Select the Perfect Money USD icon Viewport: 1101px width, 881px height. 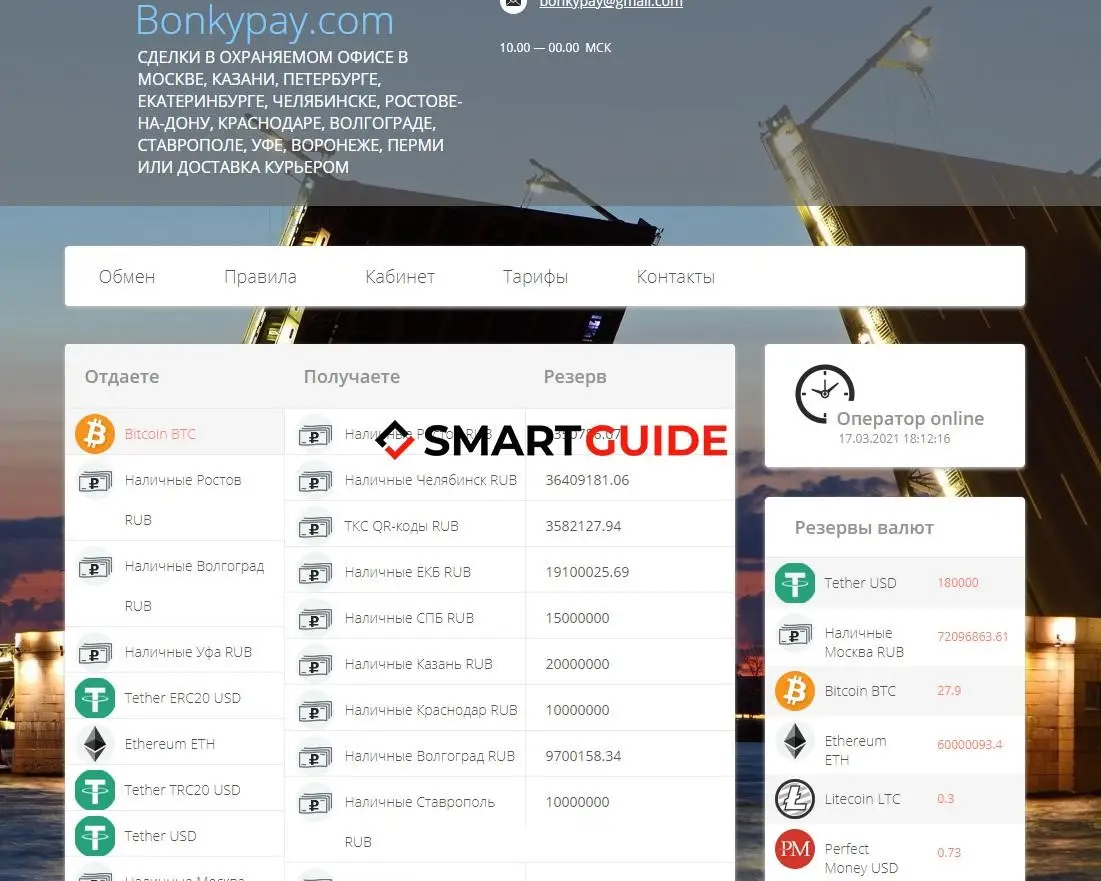click(x=794, y=850)
